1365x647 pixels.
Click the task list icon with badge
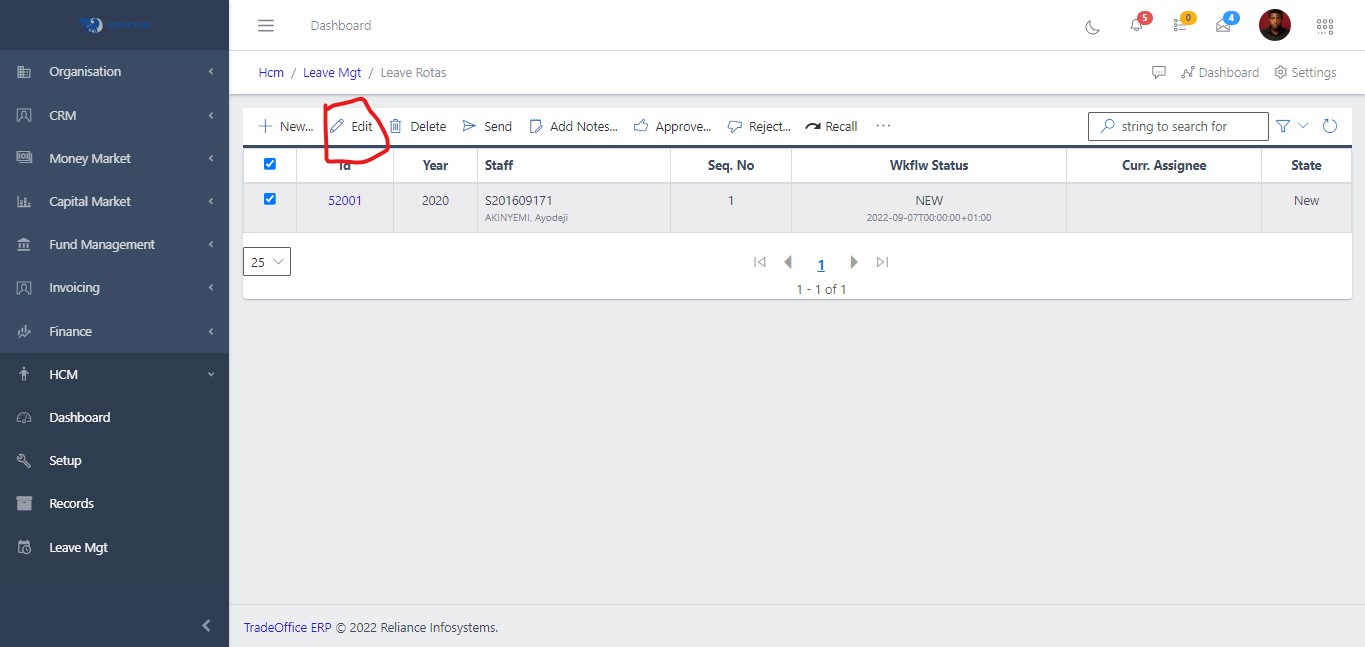(1180, 26)
